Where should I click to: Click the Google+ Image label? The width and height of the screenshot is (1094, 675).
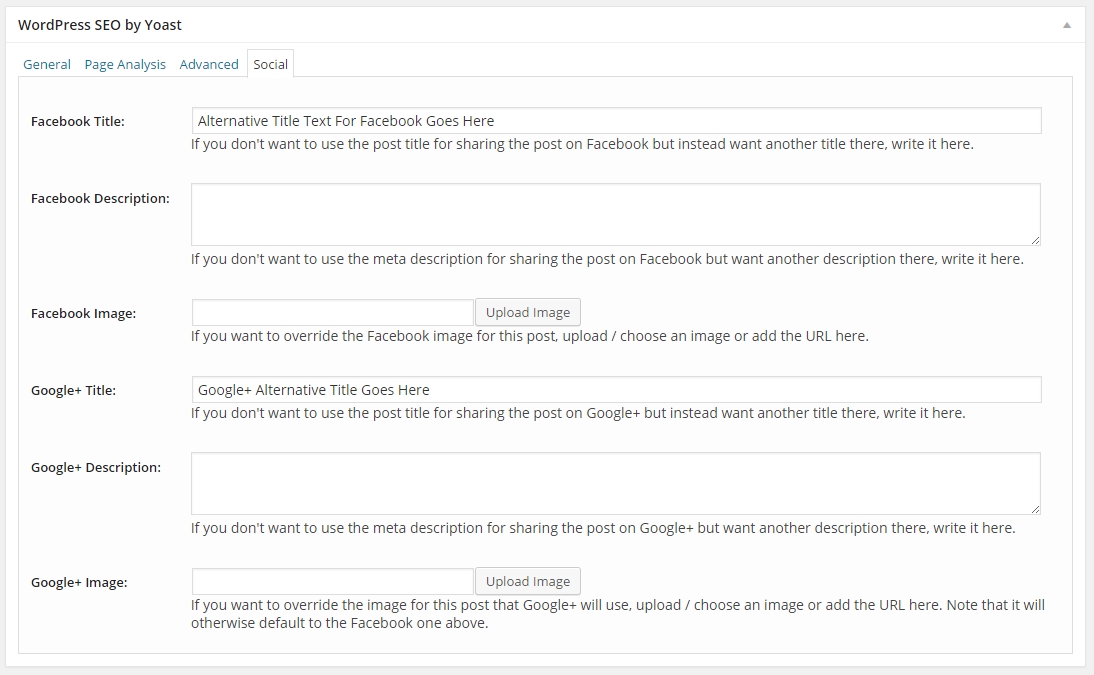[x=79, y=582]
